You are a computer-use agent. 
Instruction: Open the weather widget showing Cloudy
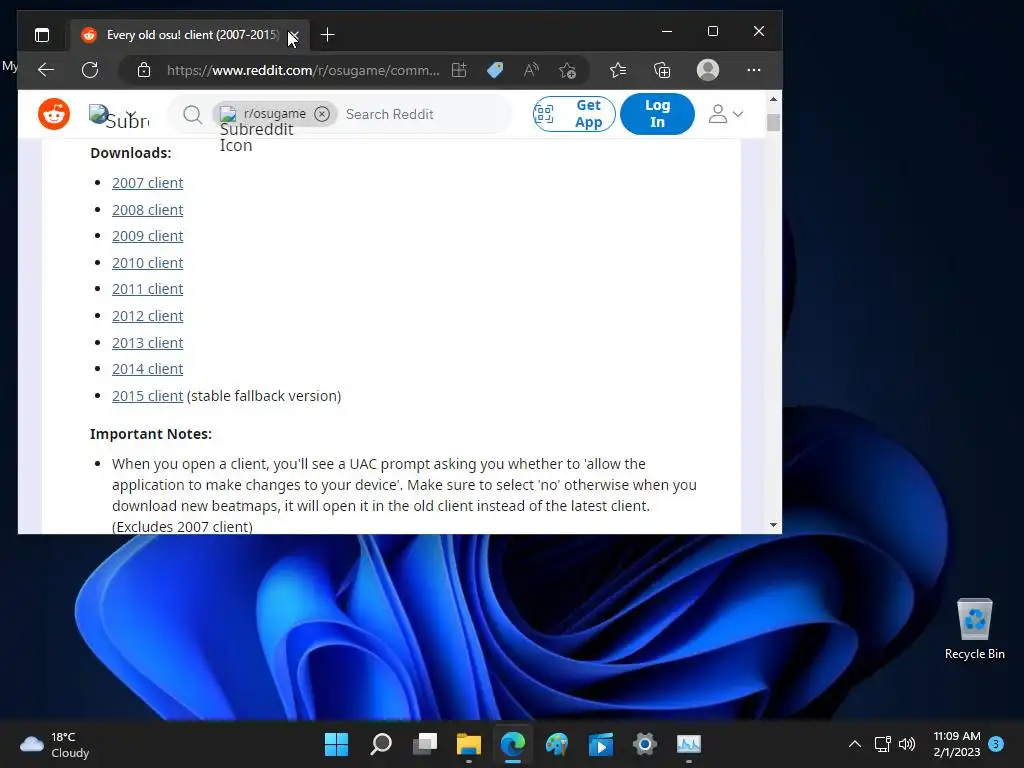pyautogui.click(x=54, y=744)
